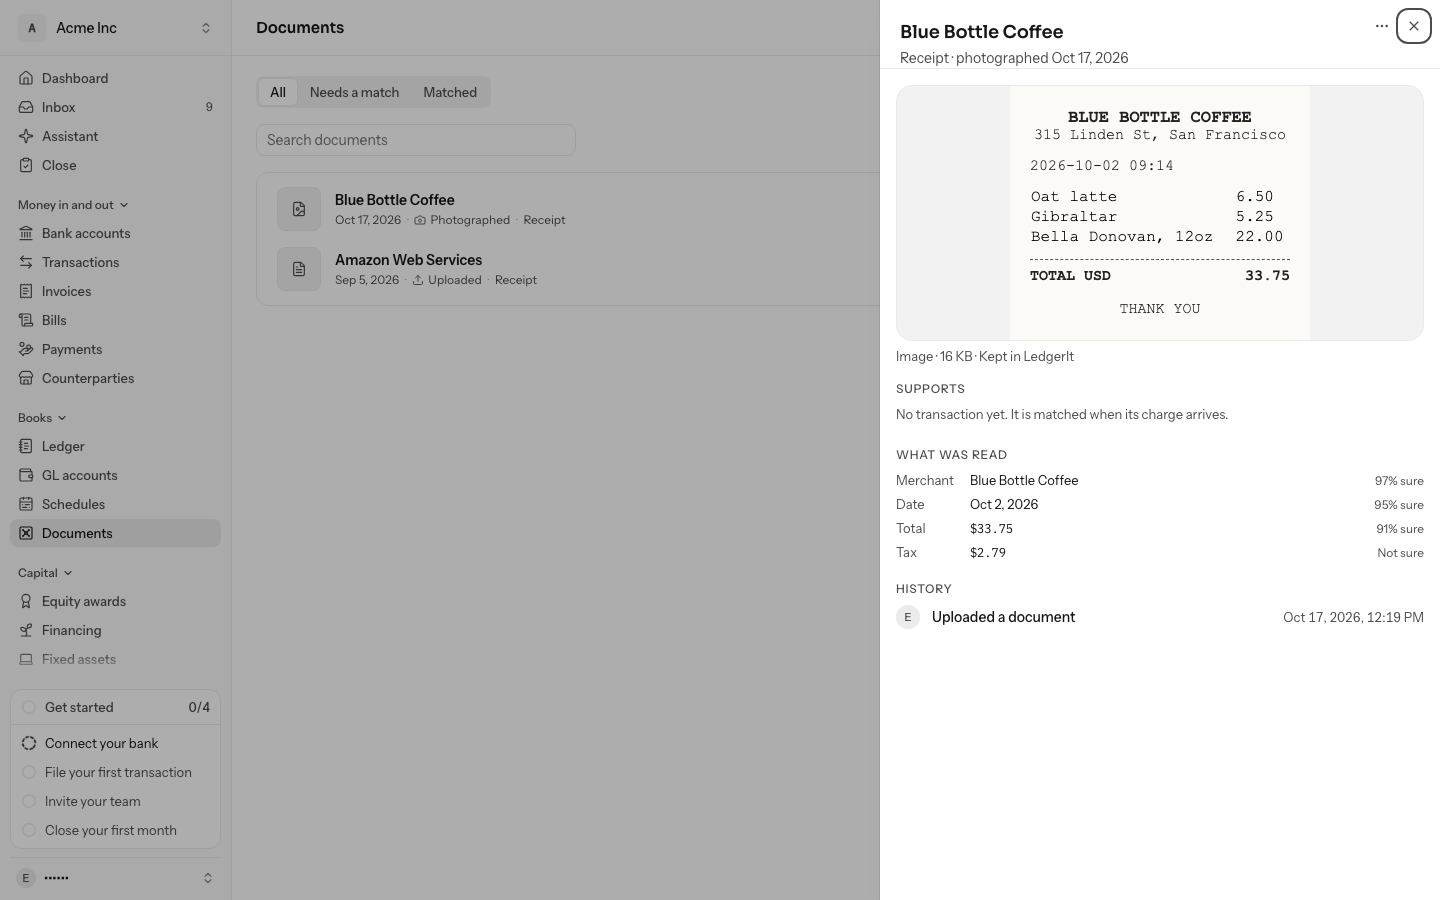Open the Schedules calendar icon

26,504
